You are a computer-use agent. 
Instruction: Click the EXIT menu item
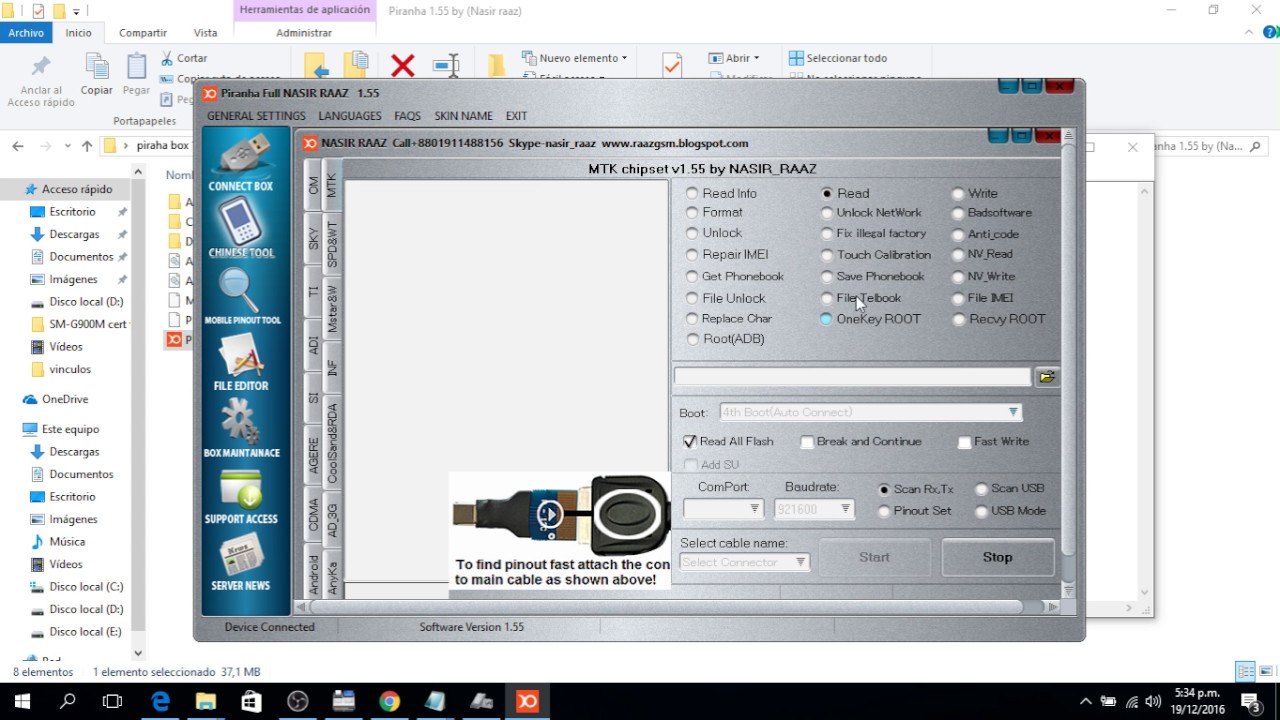click(516, 116)
